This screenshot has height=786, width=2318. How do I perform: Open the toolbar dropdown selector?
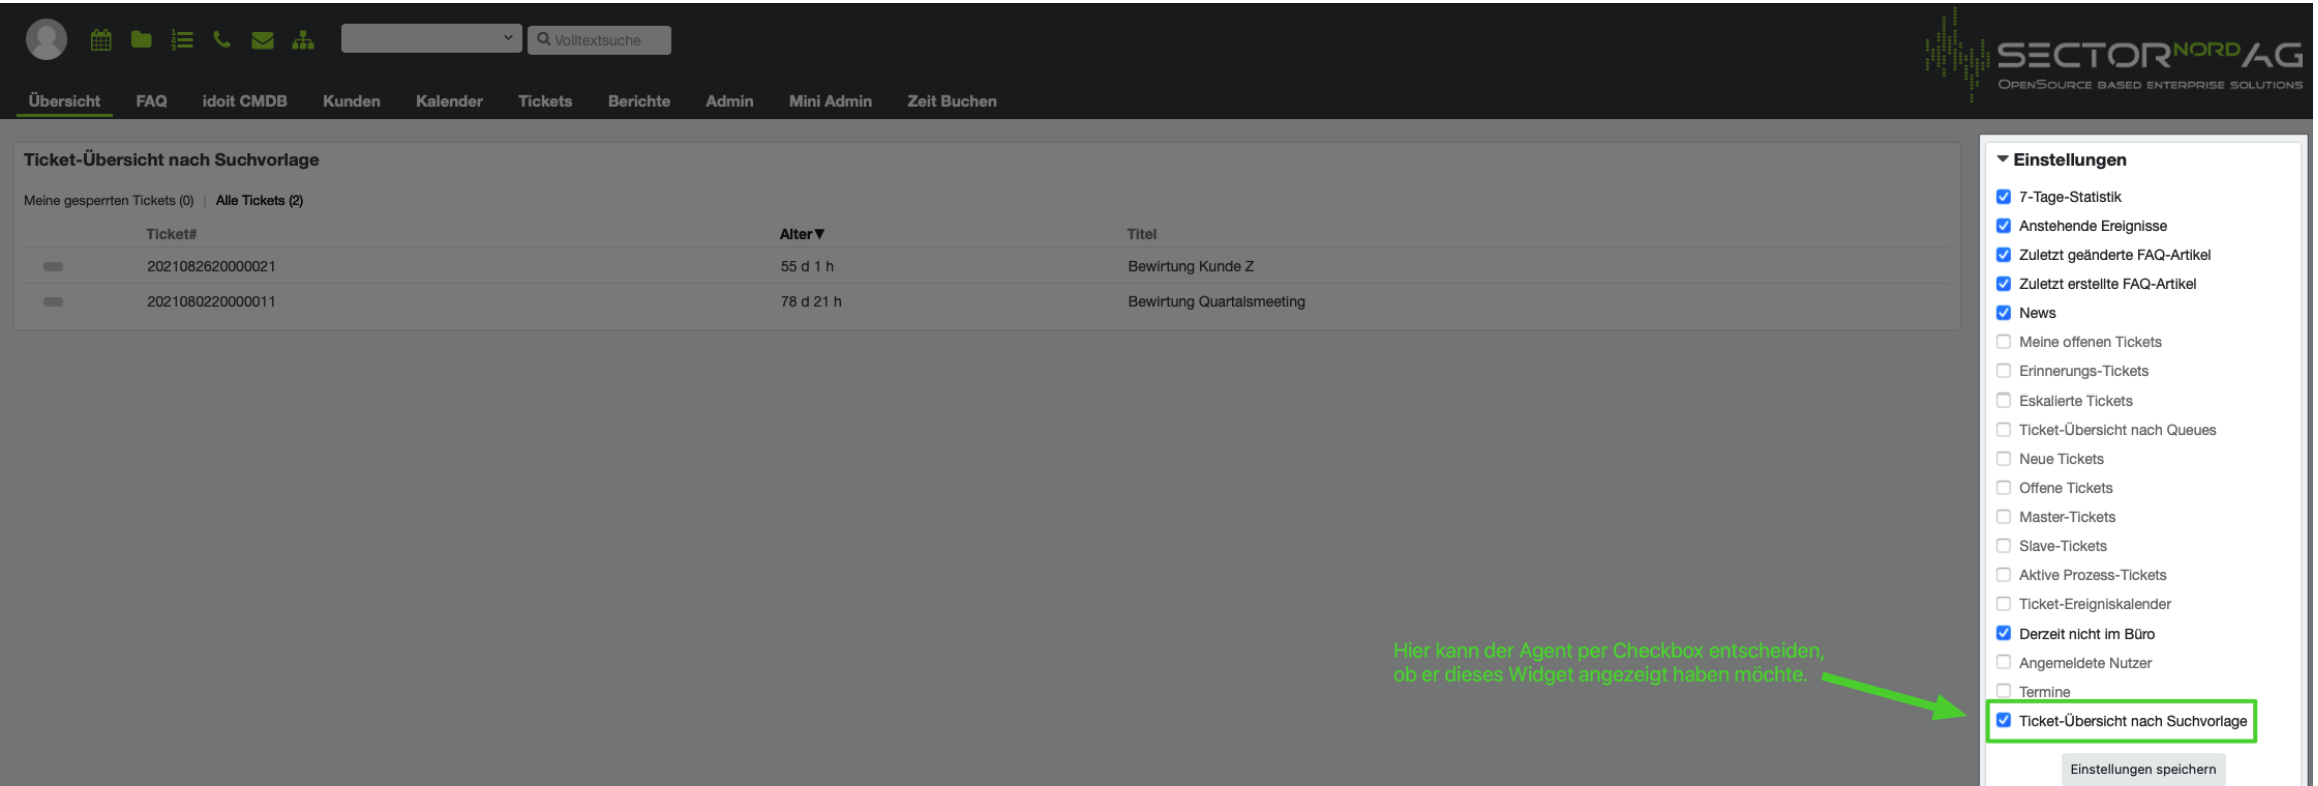point(431,38)
